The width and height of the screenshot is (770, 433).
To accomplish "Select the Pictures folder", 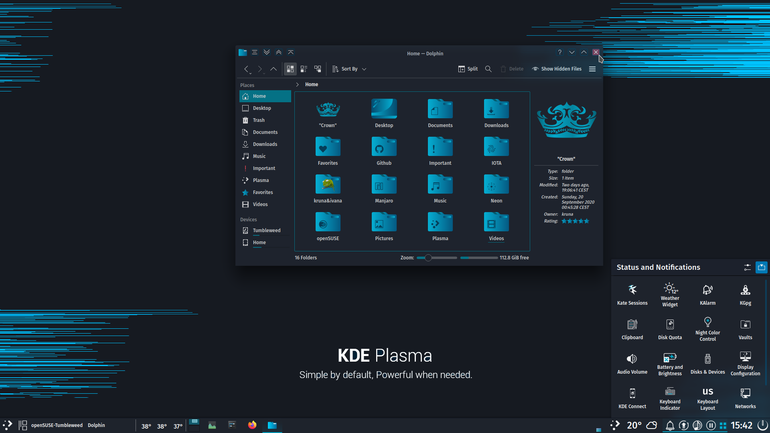I will click(384, 227).
